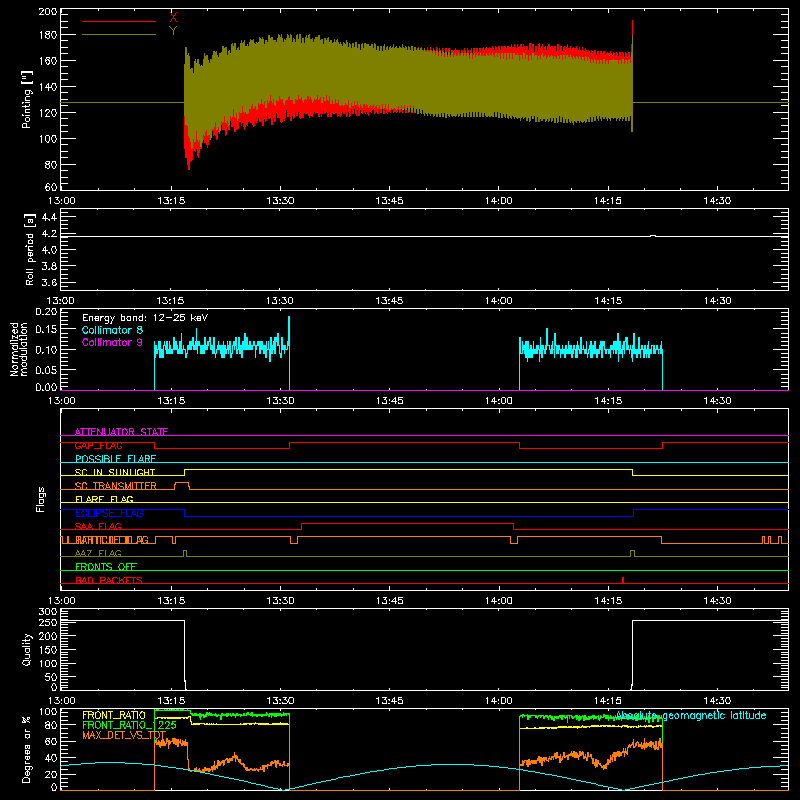Click the Flags axis title

[41, 499]
